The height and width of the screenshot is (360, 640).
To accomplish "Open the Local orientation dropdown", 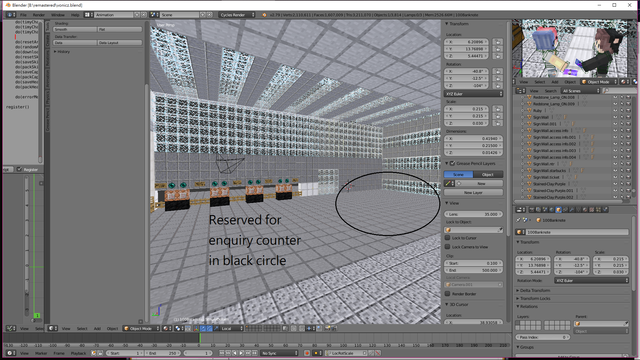I will pos(232,328).
